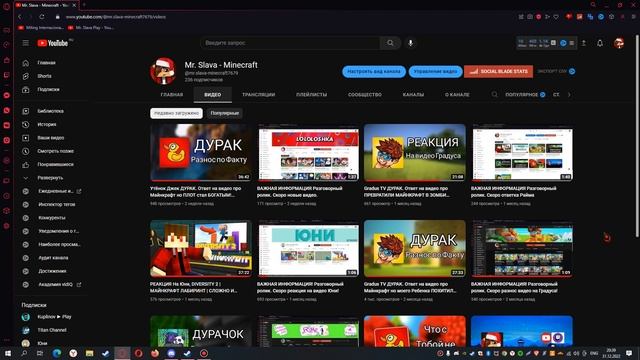Switch to О канале tab
This screenshot has width=640, height=360.
click(457, 95)
